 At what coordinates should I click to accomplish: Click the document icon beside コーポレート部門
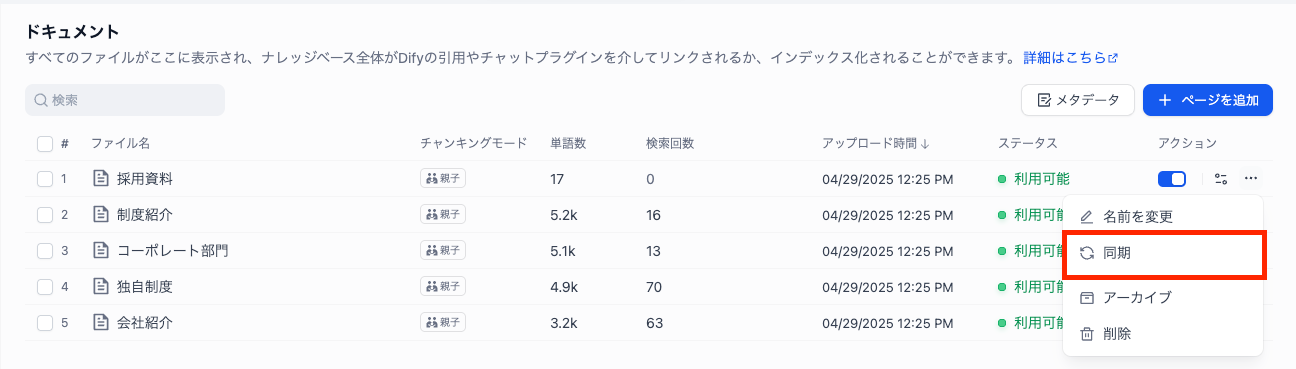point(100,250)
